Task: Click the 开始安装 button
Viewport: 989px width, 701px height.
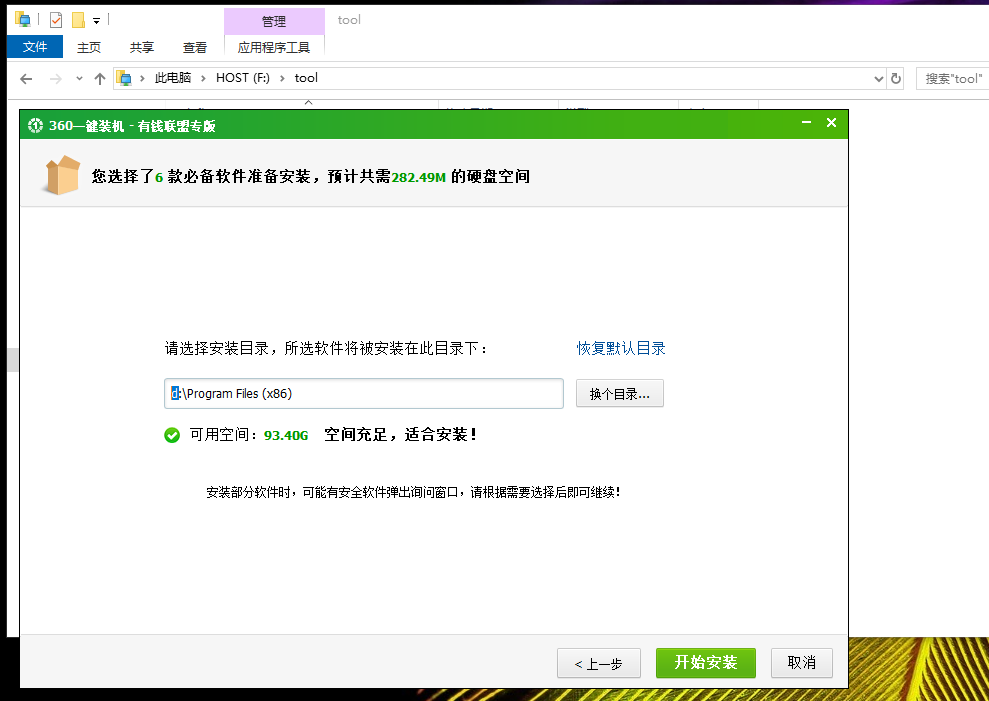Action: coord(705,663)
